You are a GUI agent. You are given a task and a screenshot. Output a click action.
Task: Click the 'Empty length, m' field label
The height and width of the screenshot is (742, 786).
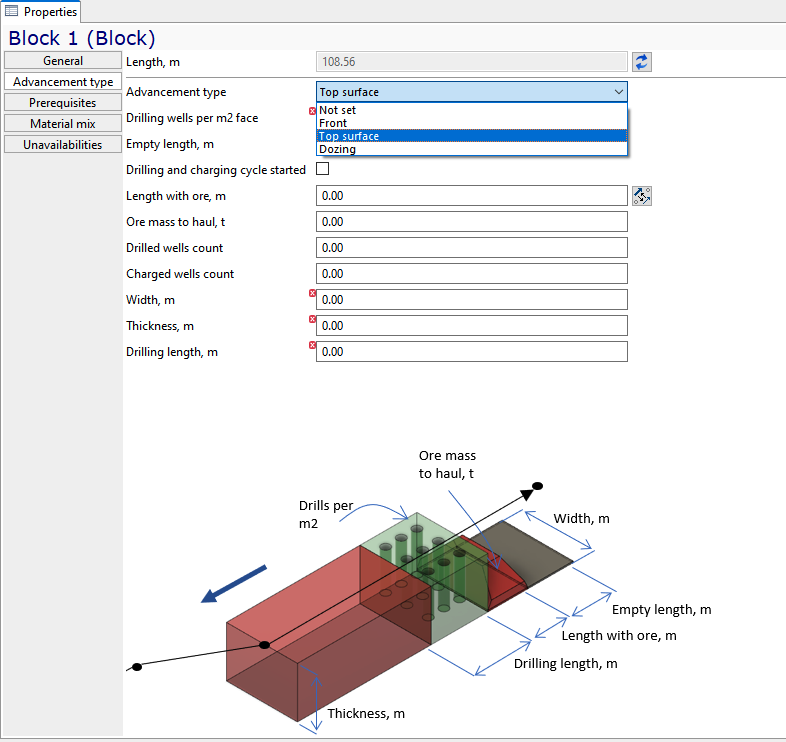pyautogui.click(x=170, y=144)
